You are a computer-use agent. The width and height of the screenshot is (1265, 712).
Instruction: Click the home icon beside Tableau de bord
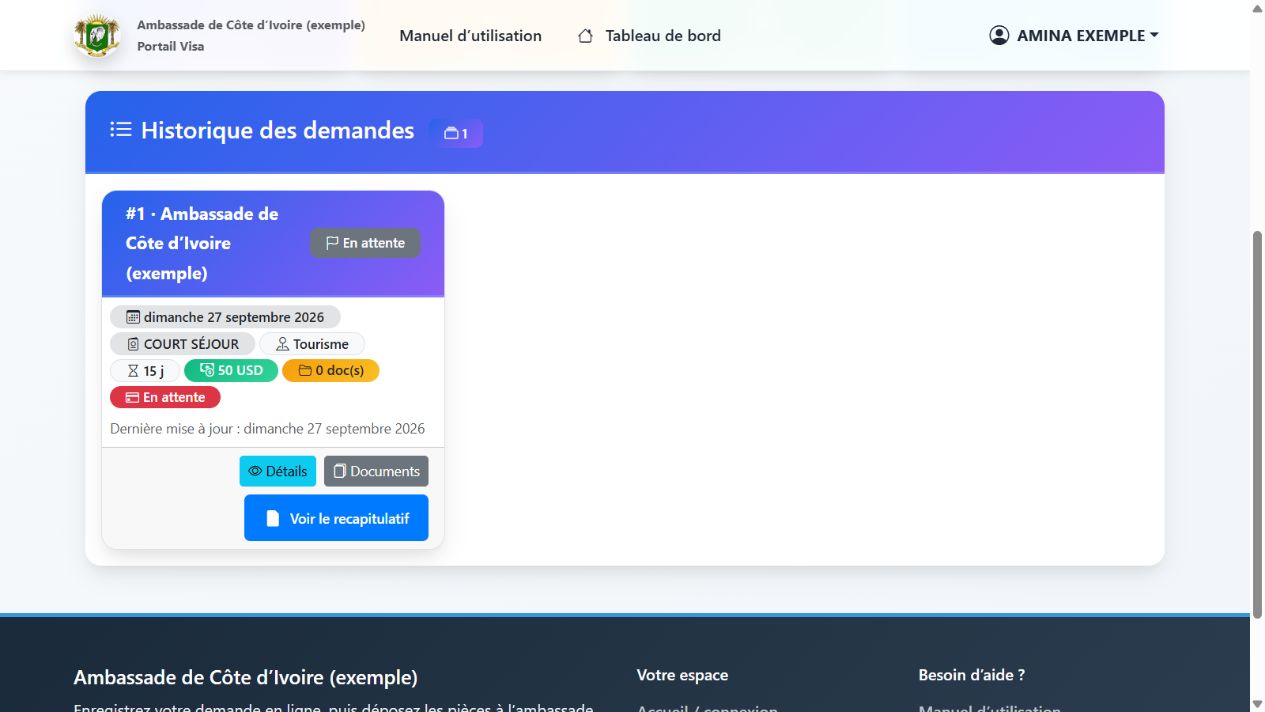(x=586, y=36)
